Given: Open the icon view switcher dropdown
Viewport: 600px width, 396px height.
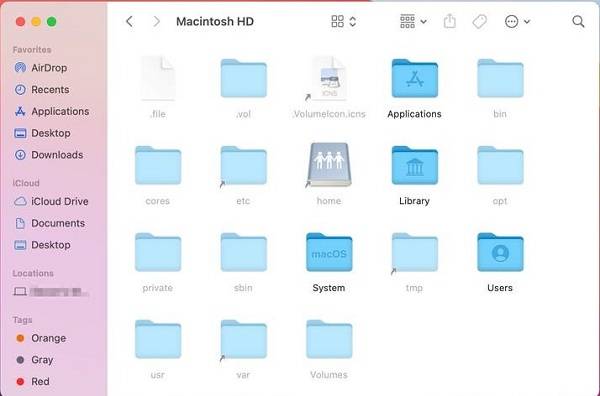Looking at the screenshot, I should [344, 21].
